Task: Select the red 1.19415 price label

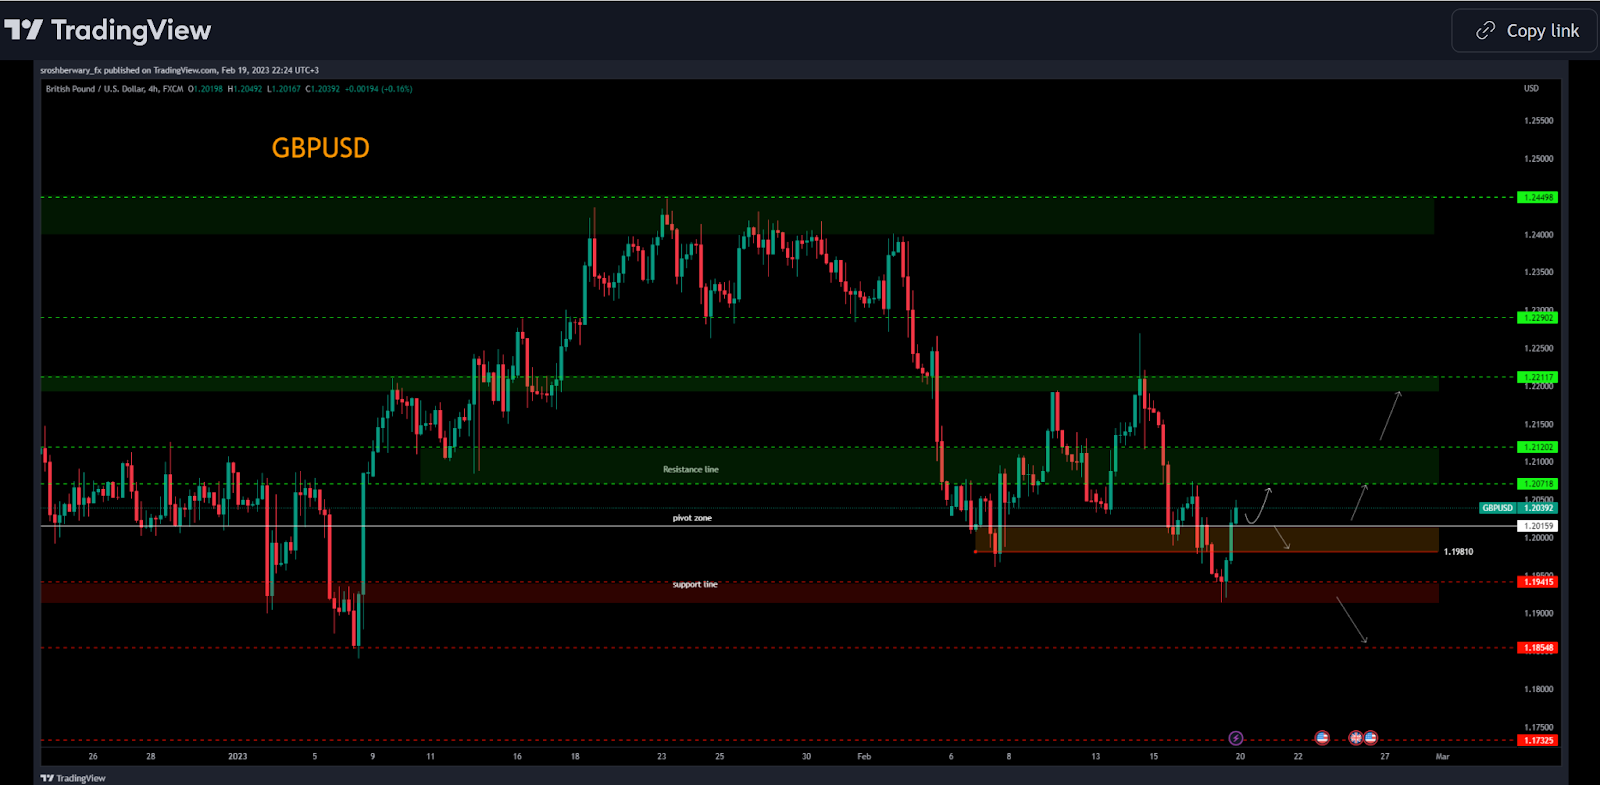Action: (1537, 582)
